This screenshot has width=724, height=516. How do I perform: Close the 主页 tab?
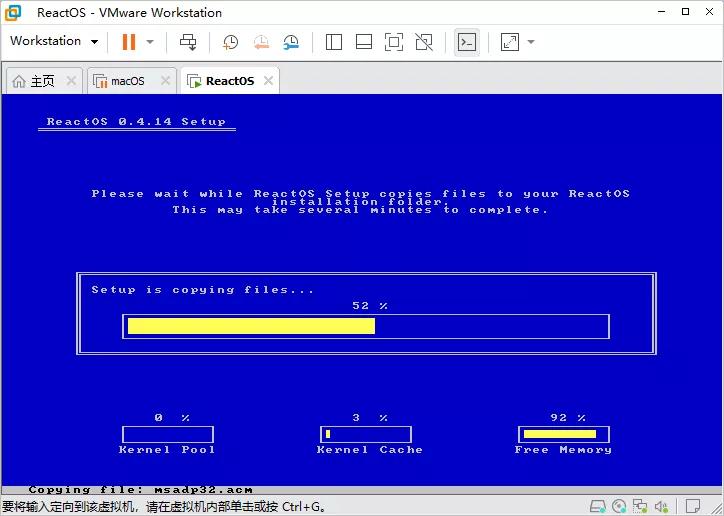click(x=71, y=81)
